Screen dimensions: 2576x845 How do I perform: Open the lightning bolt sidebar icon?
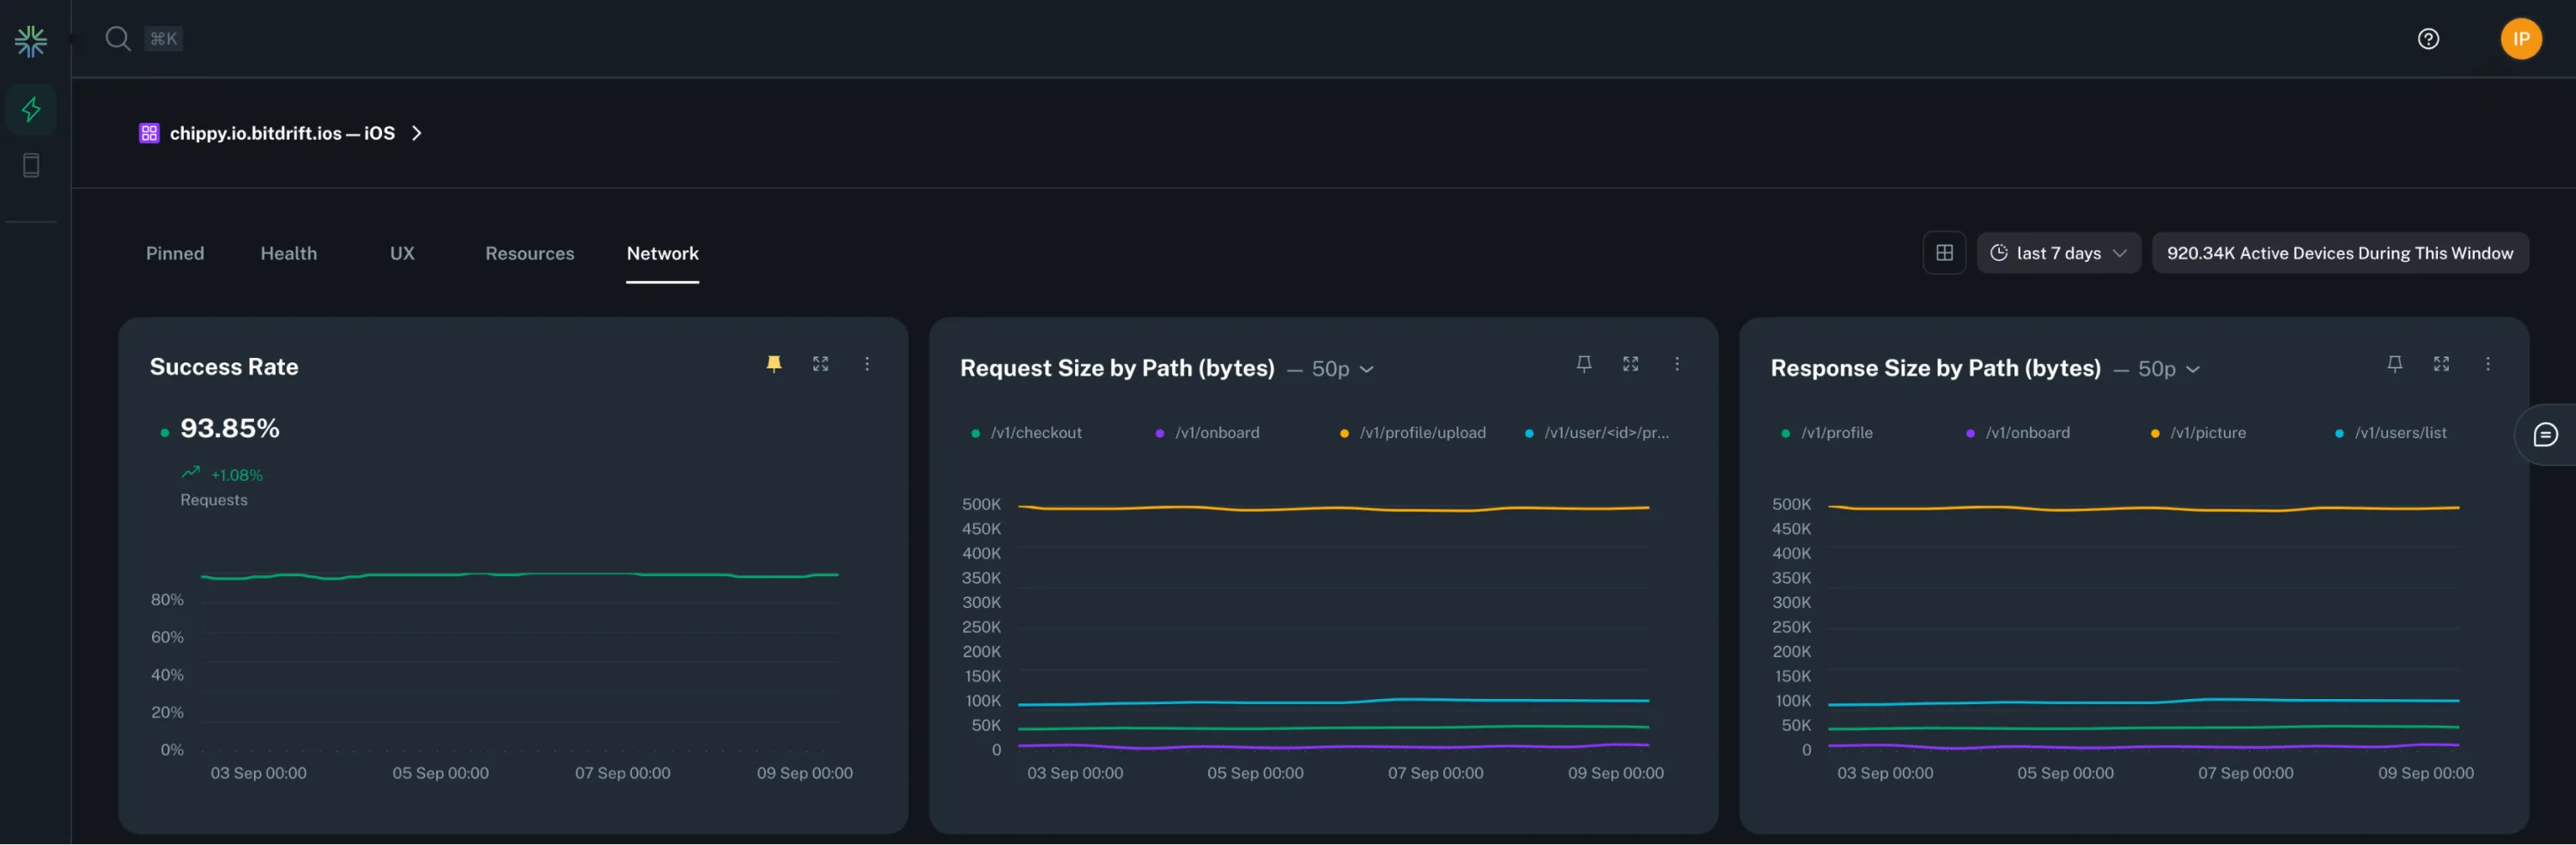31,109
